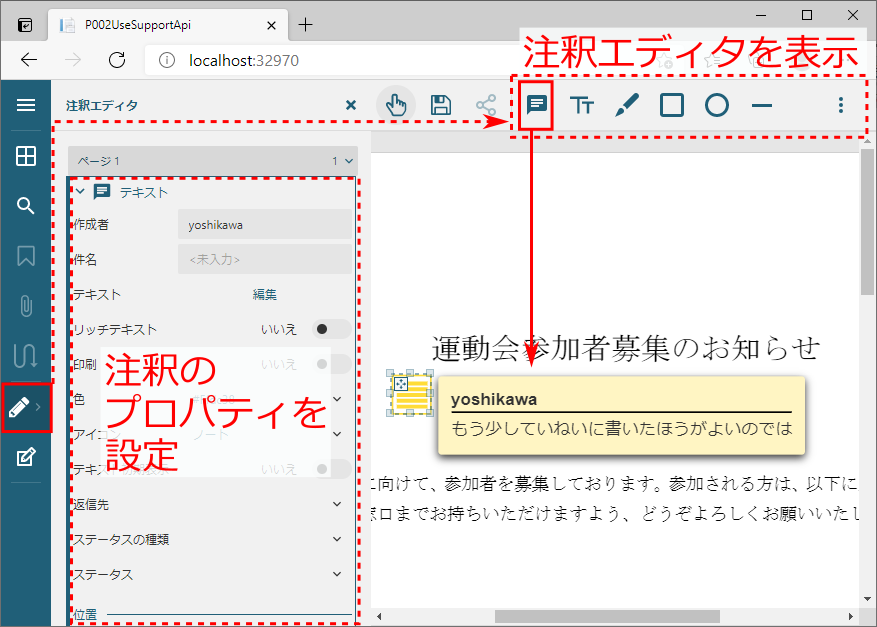Toggle the リッチテキスト switch
Image resolution: width=877 pixels, height=627 pixels.
(x=331, y=329)
